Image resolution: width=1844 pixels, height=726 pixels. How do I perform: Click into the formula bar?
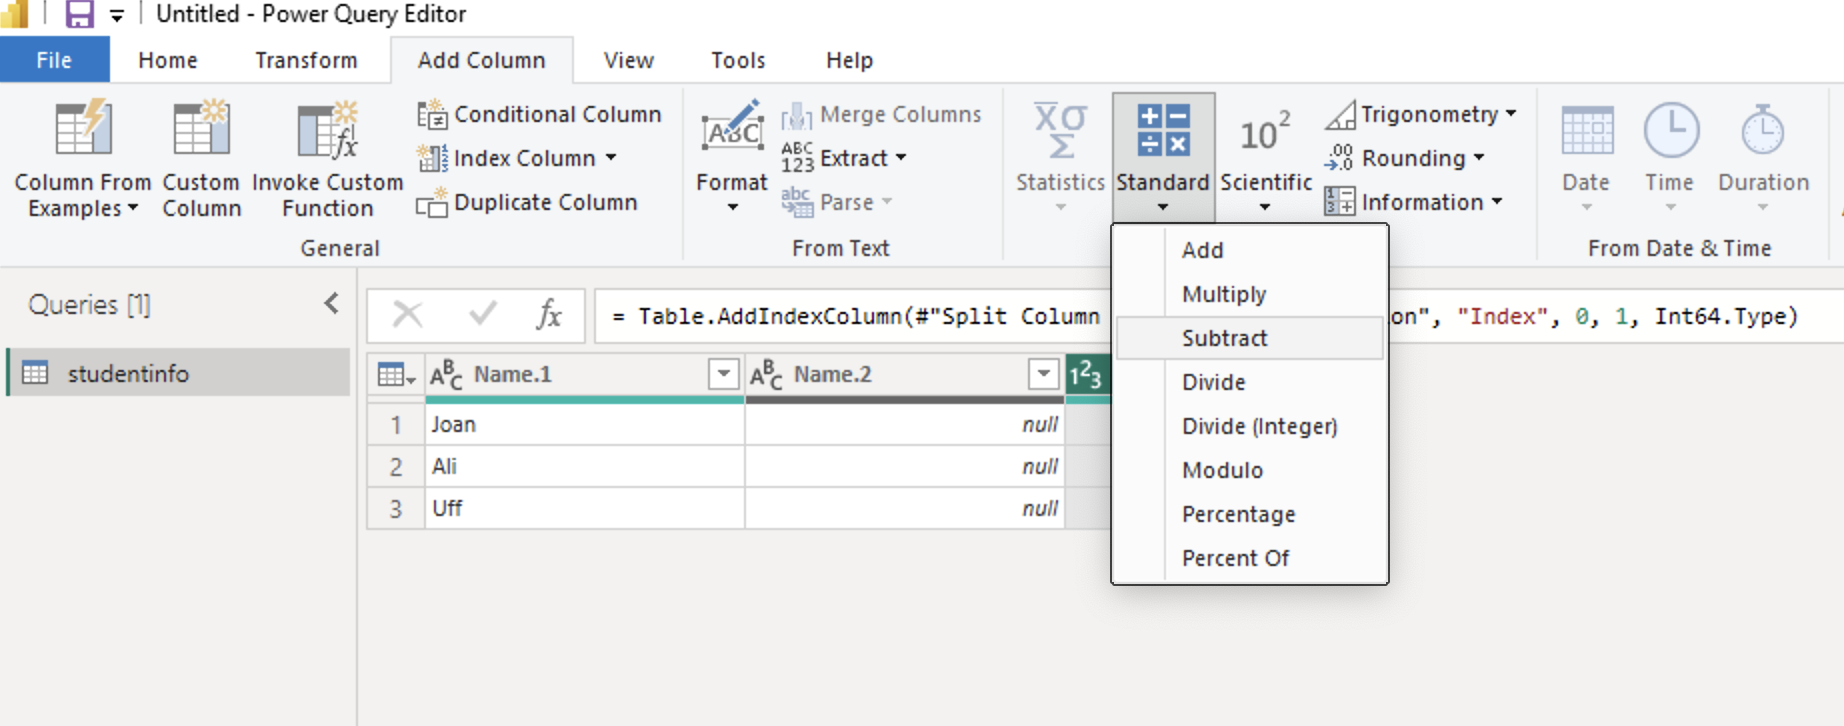(x=1218, y=317)
